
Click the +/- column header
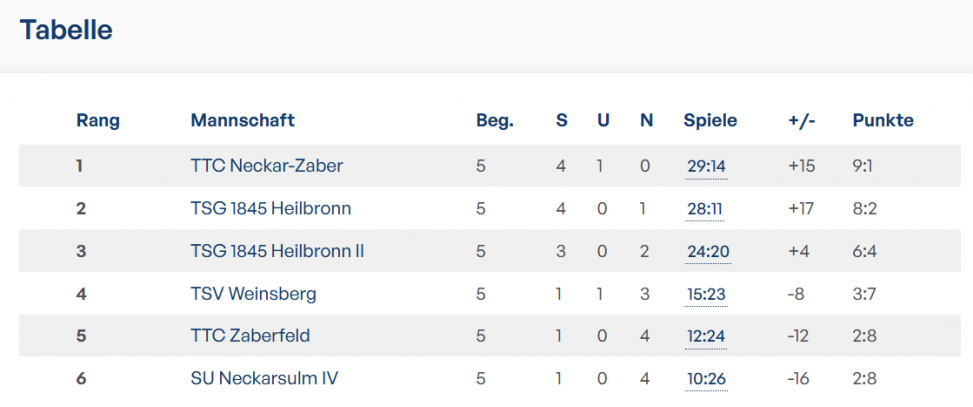coord(801,120)
